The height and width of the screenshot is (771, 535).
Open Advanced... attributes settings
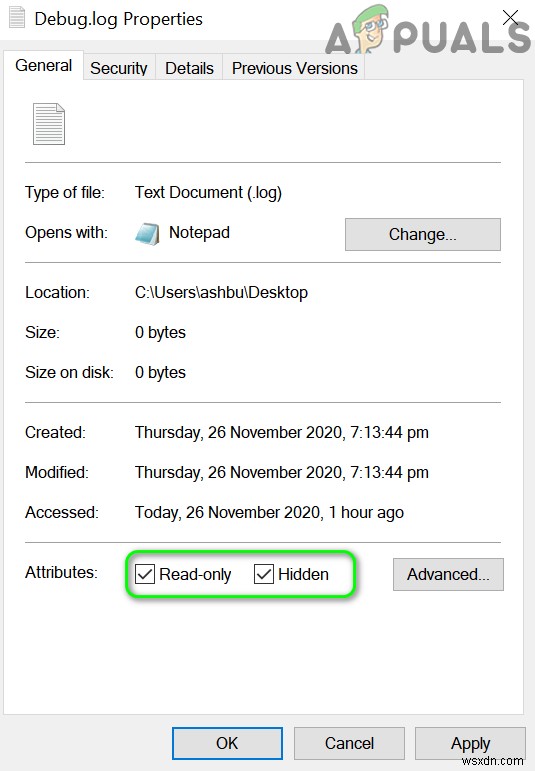[x=448, y=574]
